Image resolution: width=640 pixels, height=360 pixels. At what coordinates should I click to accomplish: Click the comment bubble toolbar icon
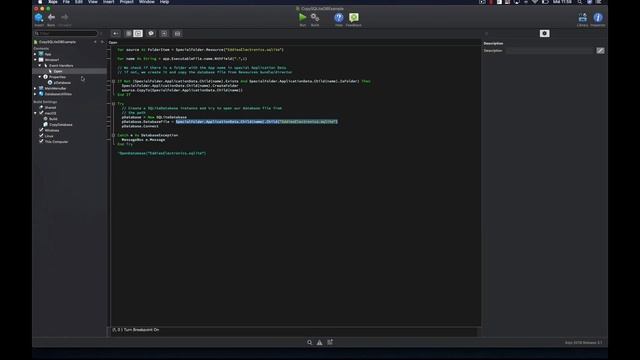coord(151,33)
